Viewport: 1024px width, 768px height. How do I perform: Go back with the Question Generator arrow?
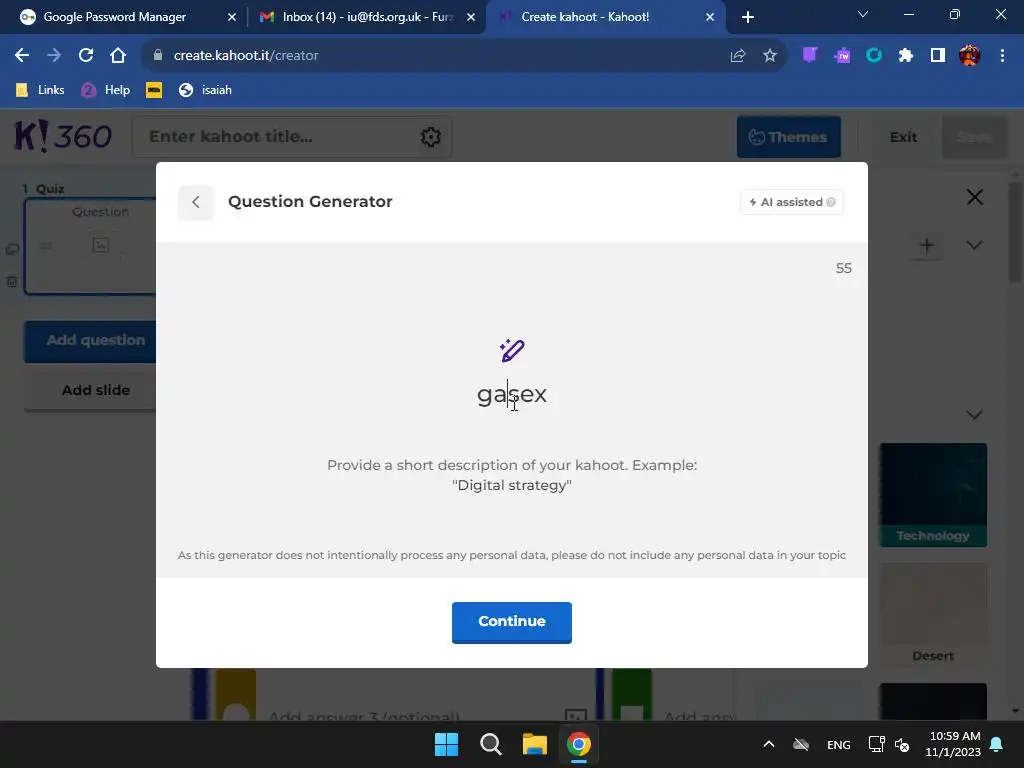coord(196,202)
